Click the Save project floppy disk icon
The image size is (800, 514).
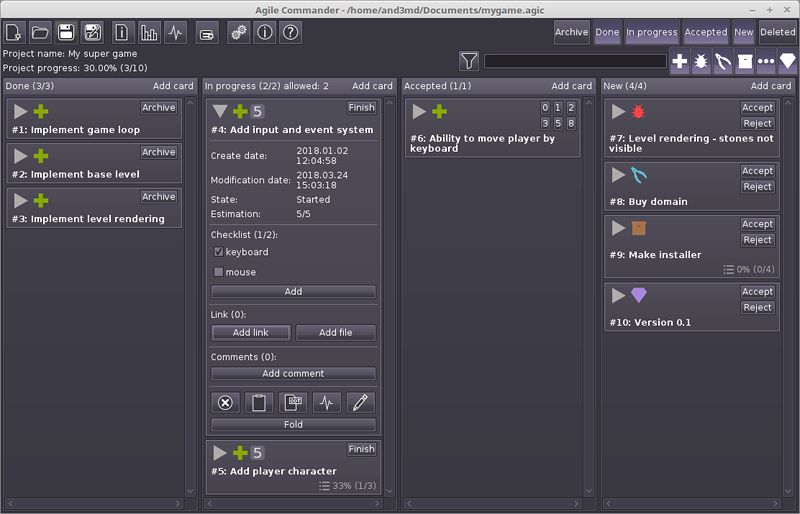pos(66,32)
